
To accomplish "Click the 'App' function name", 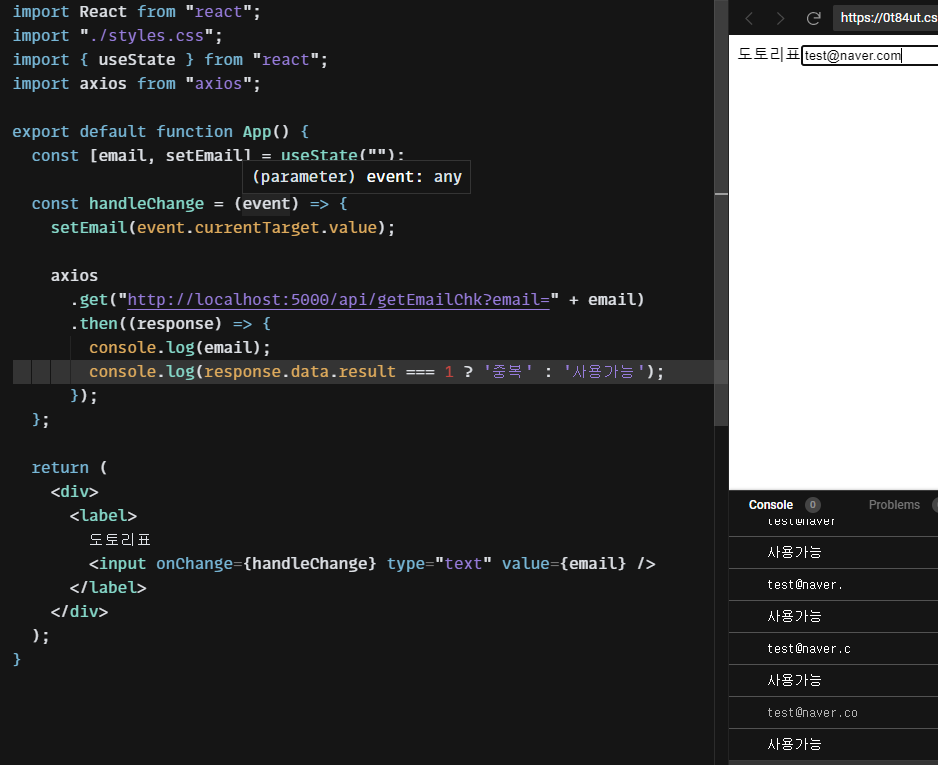I will pyautogui.click(x=257, y=132).
